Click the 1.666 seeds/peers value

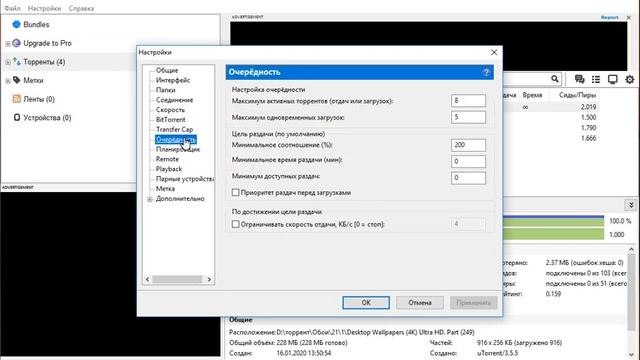[589, 138]
